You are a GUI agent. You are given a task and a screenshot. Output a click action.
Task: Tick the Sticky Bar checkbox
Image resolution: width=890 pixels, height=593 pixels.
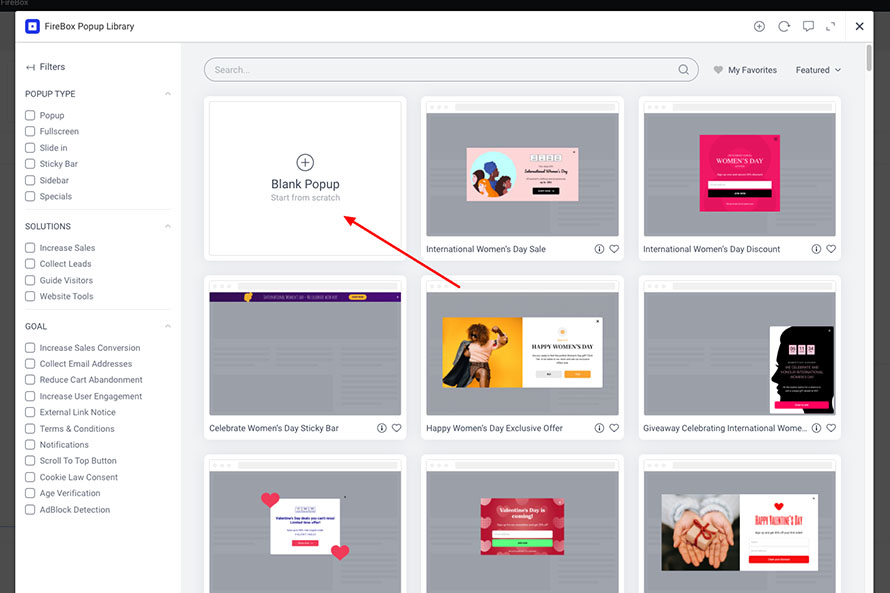[30, 163]
